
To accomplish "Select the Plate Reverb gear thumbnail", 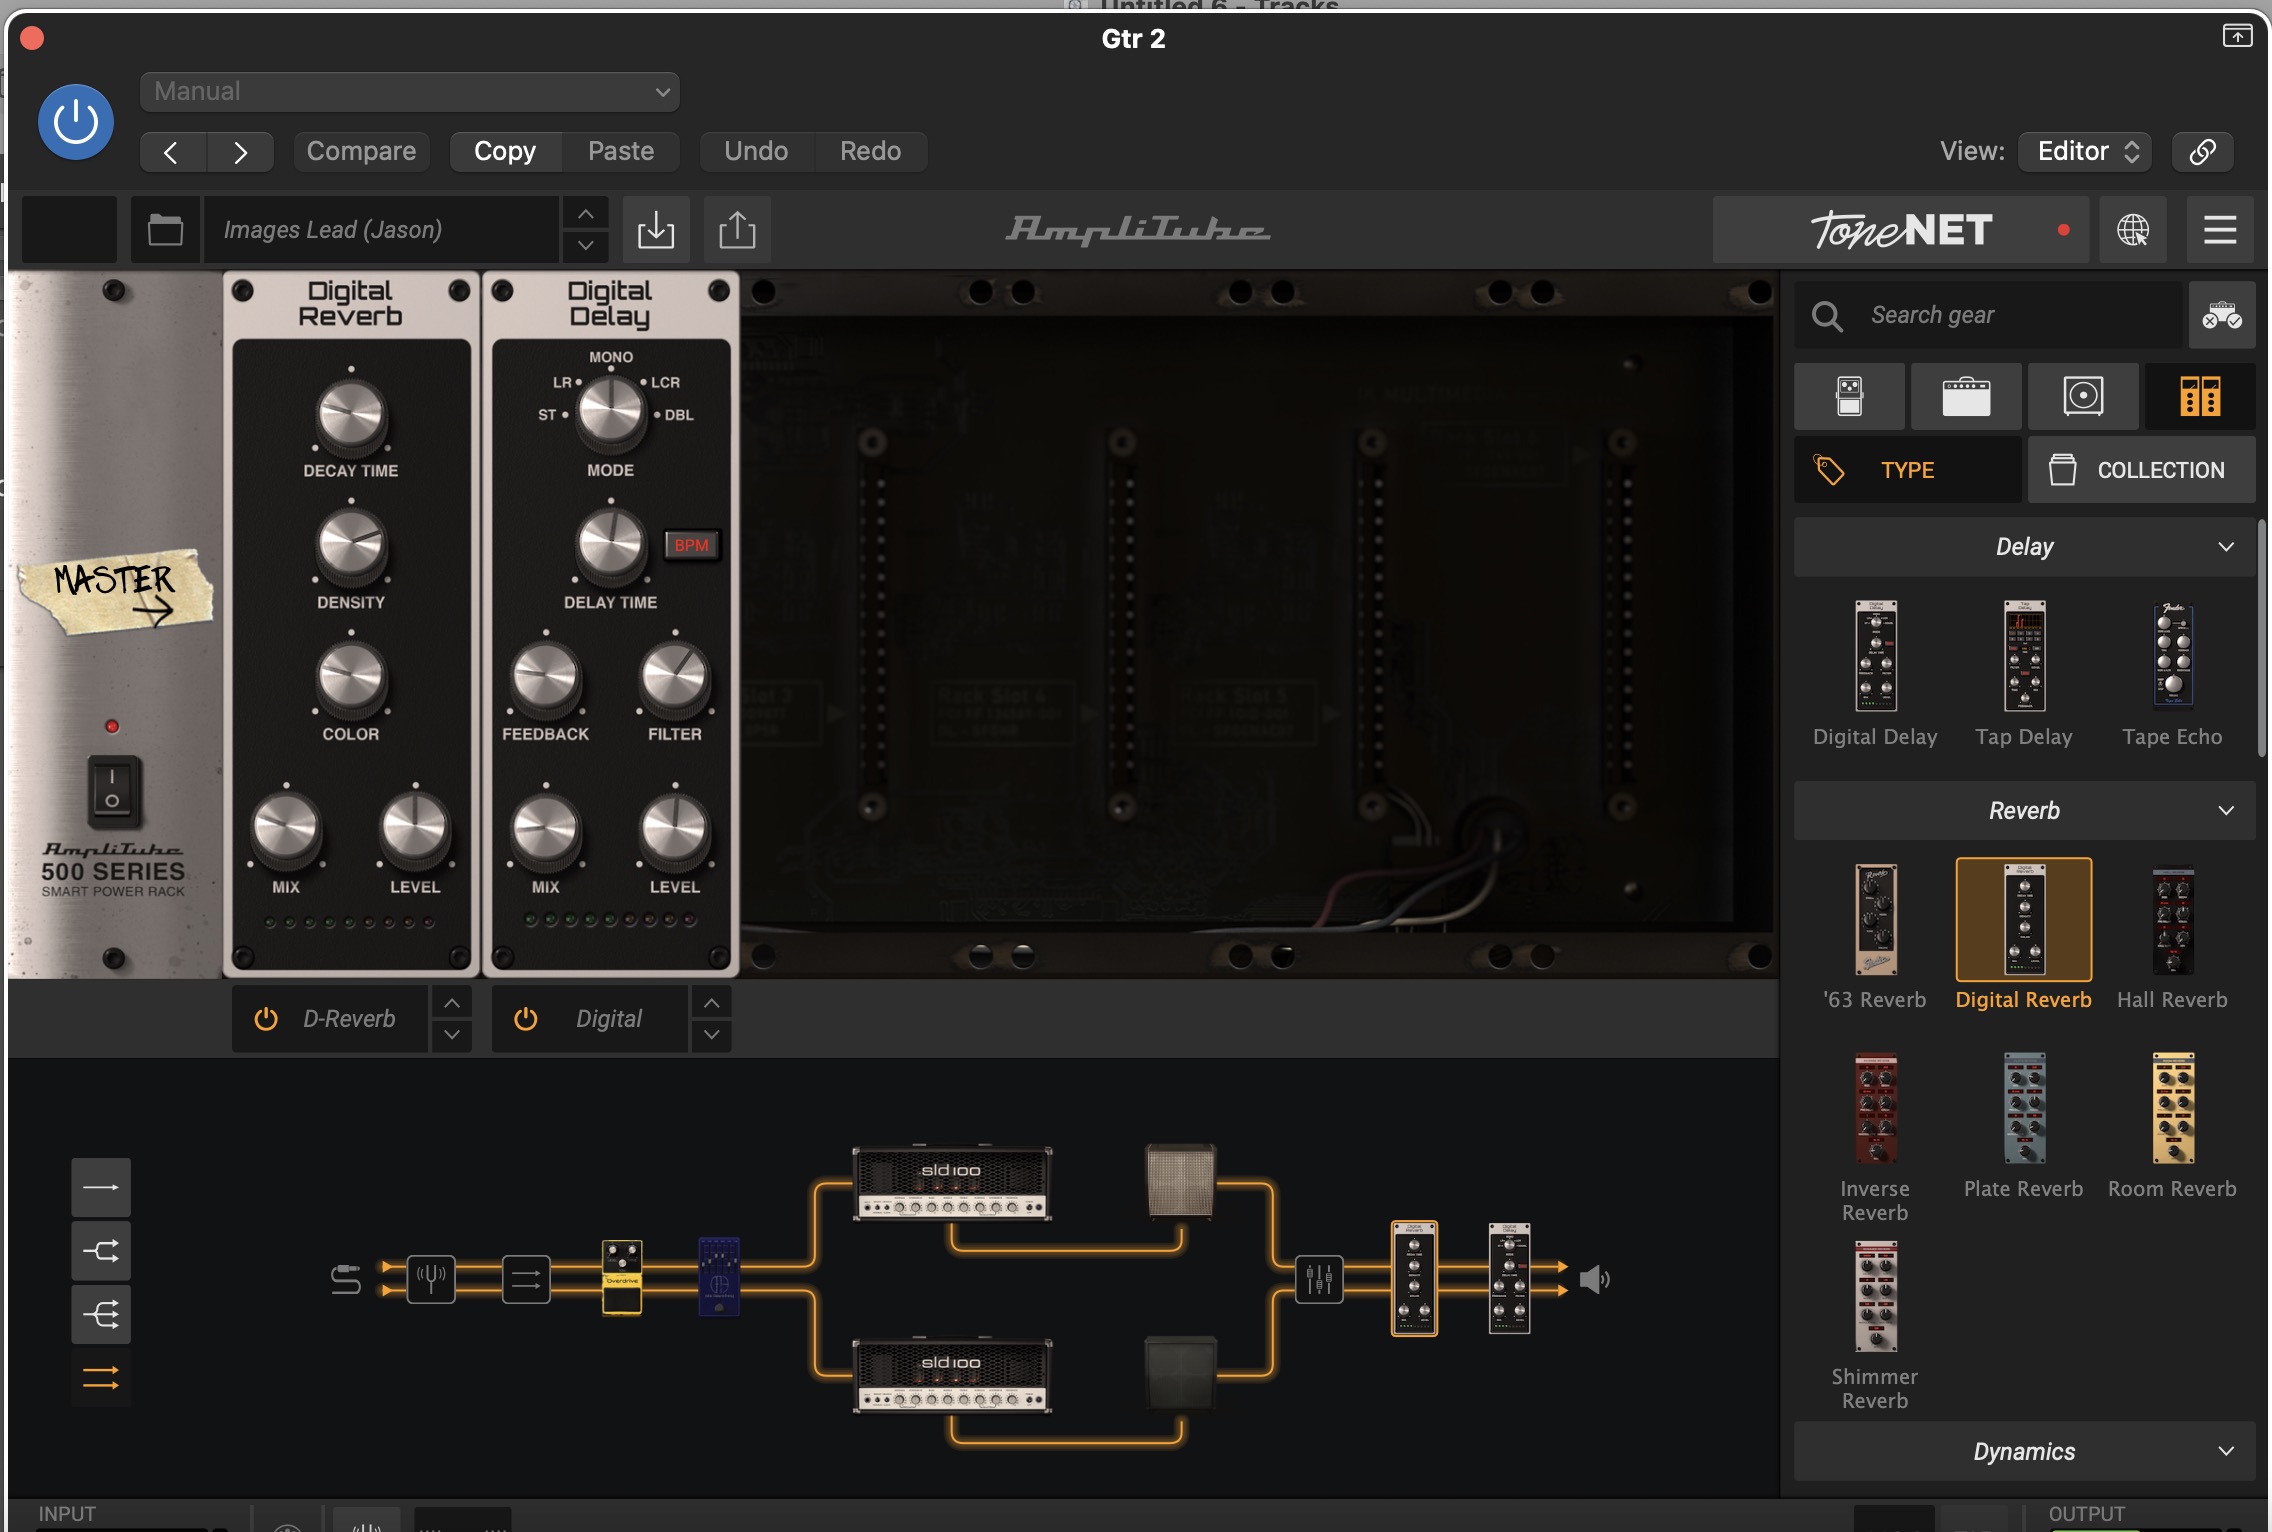I will click(2024, 1108).
